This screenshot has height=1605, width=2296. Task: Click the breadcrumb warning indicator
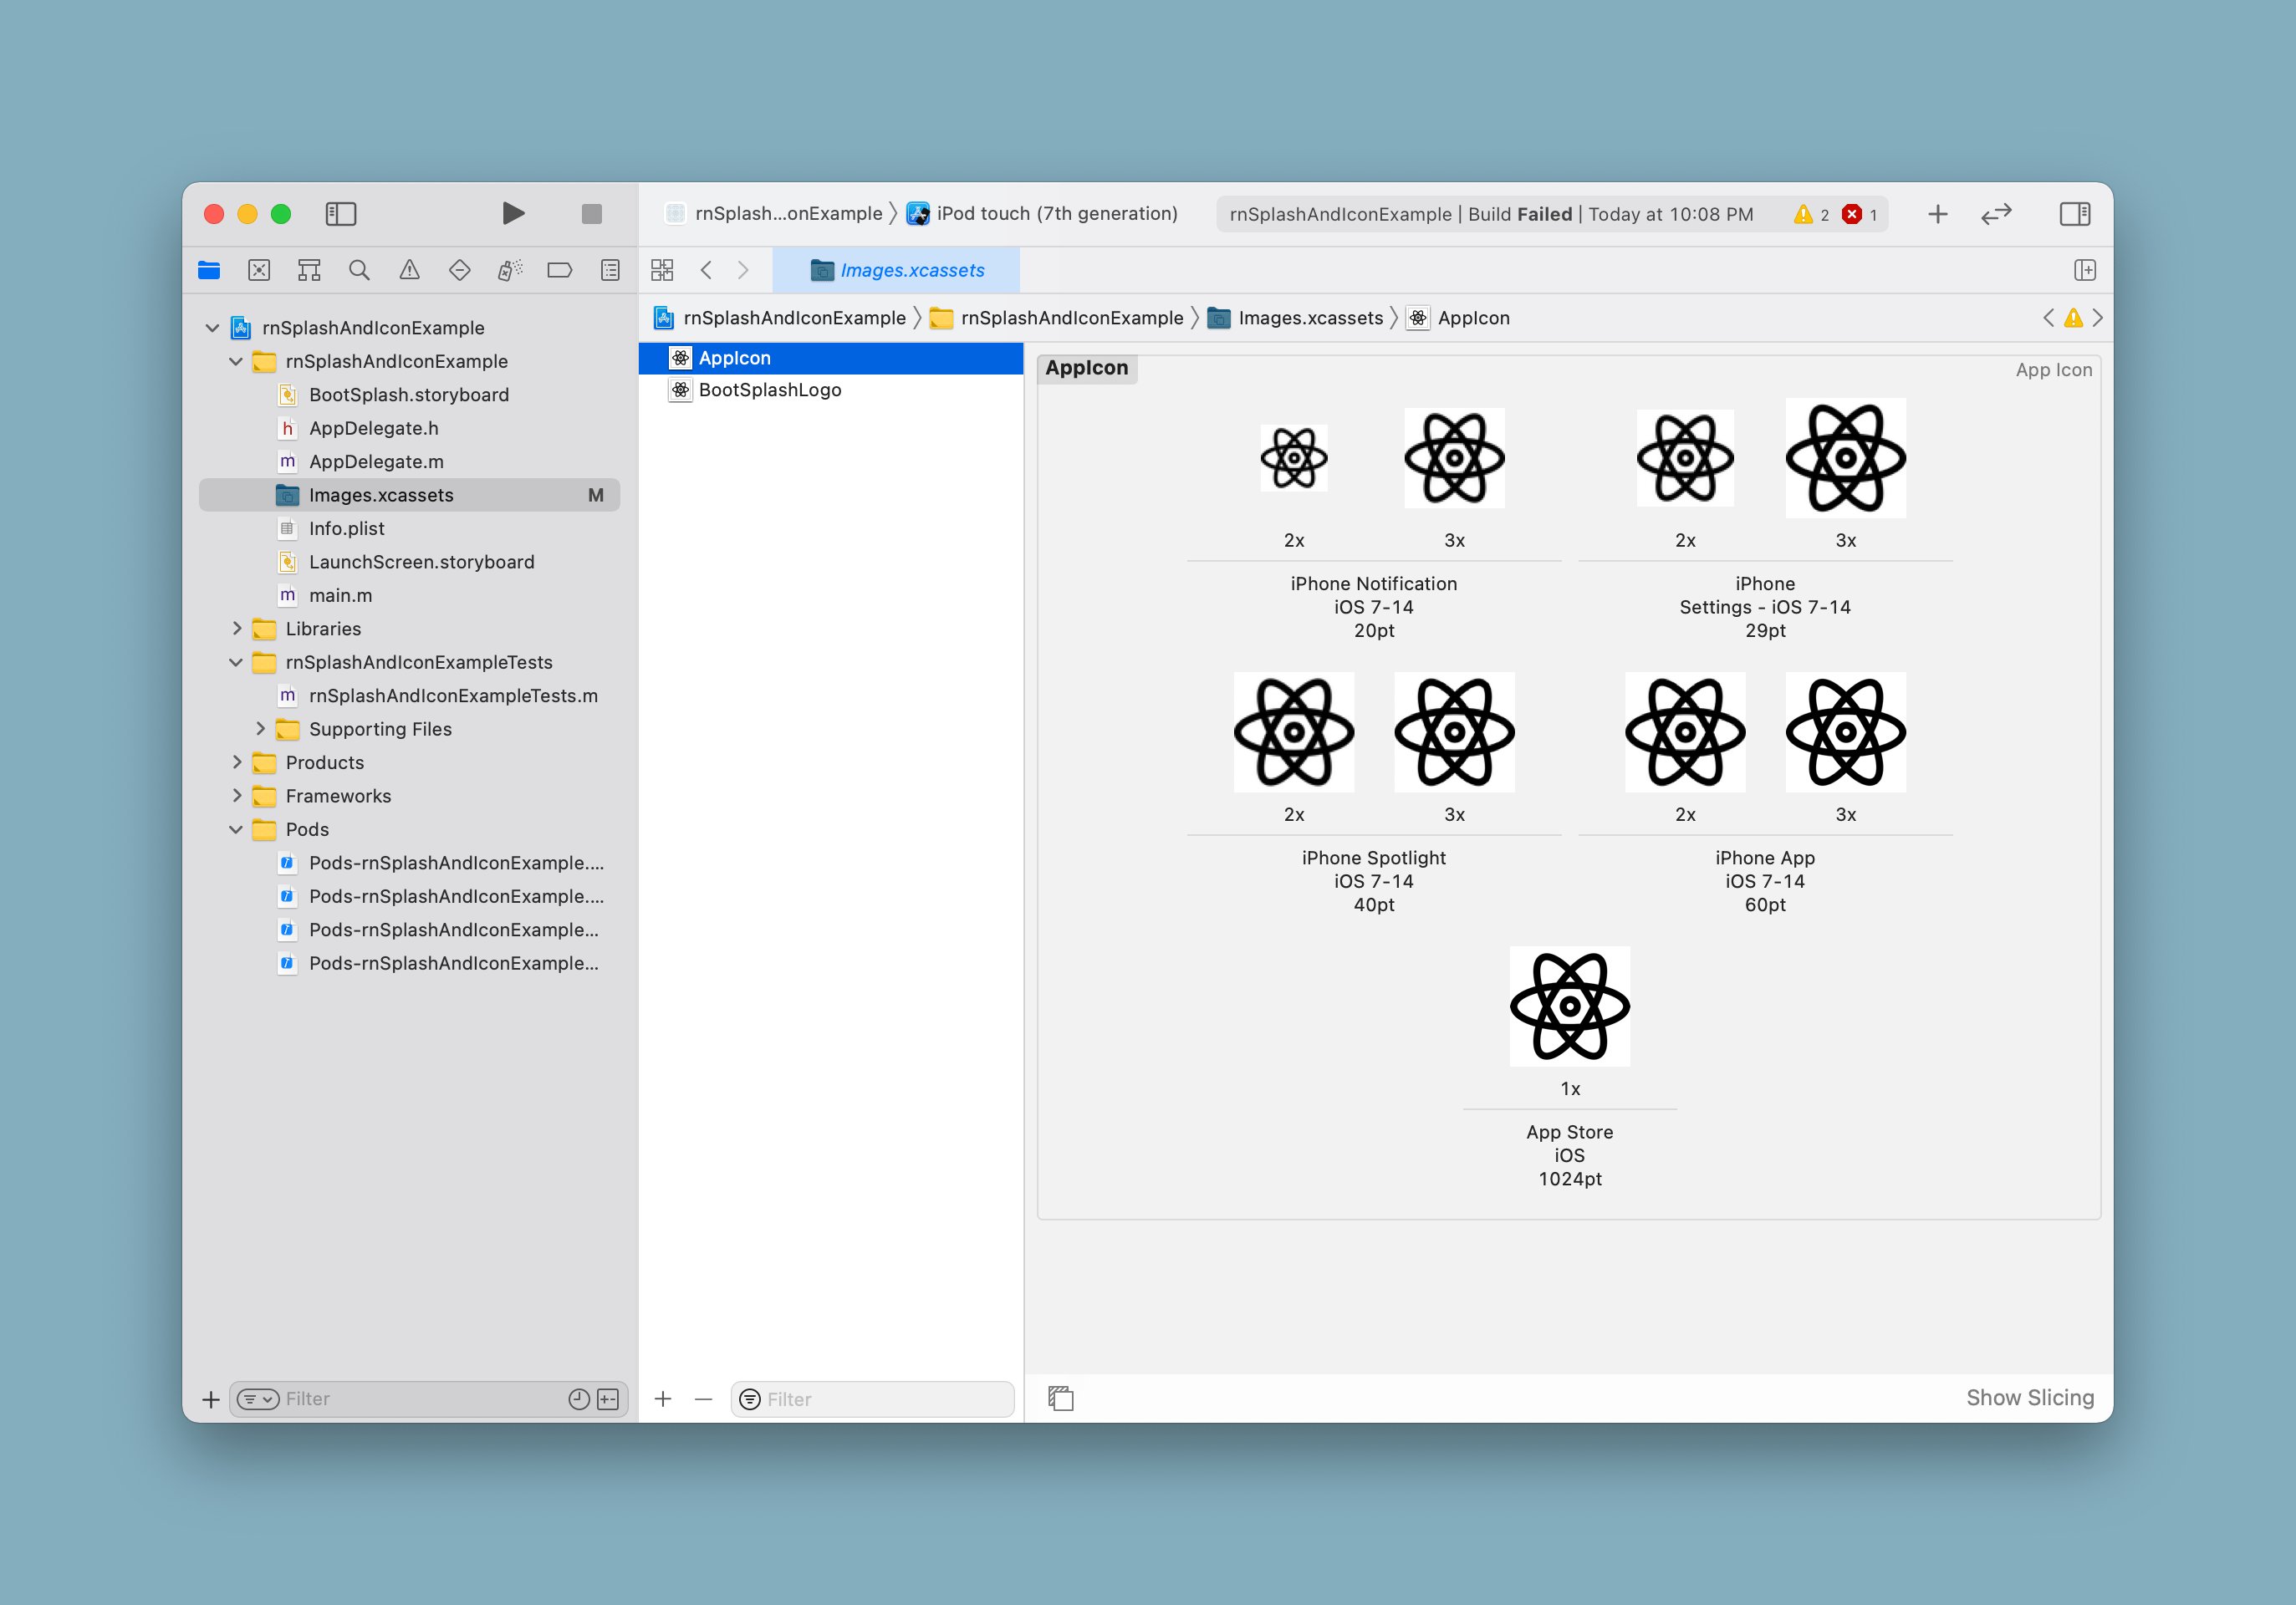pos(2074,318)
